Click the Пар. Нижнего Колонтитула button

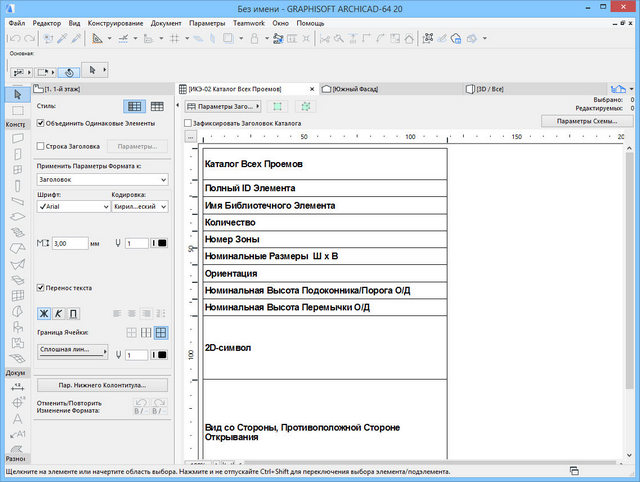[x=101, y=384]
